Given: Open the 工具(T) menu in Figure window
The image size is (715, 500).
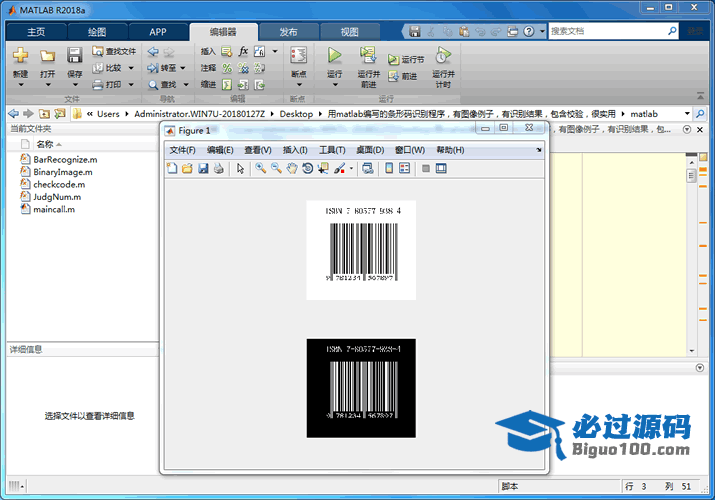Looking at the screenshot, I should click(332, 150).
